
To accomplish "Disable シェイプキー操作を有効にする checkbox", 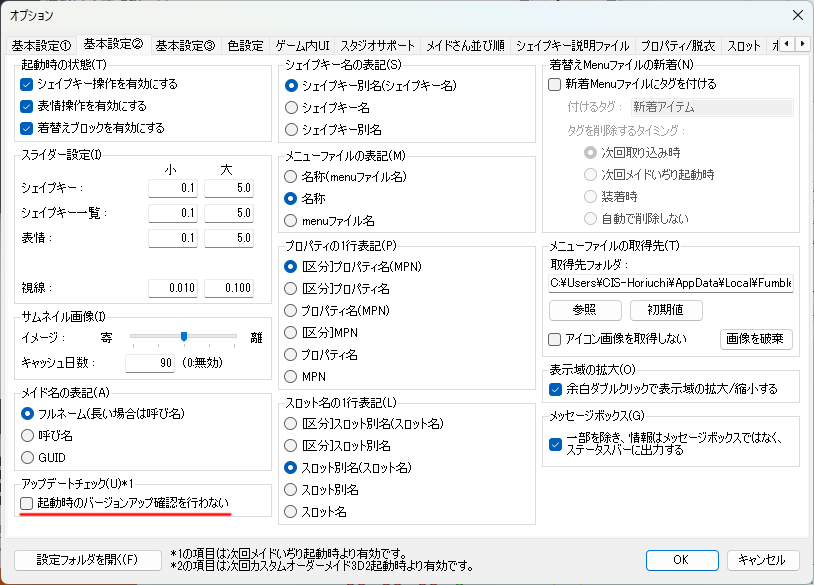I will point(27,84).
